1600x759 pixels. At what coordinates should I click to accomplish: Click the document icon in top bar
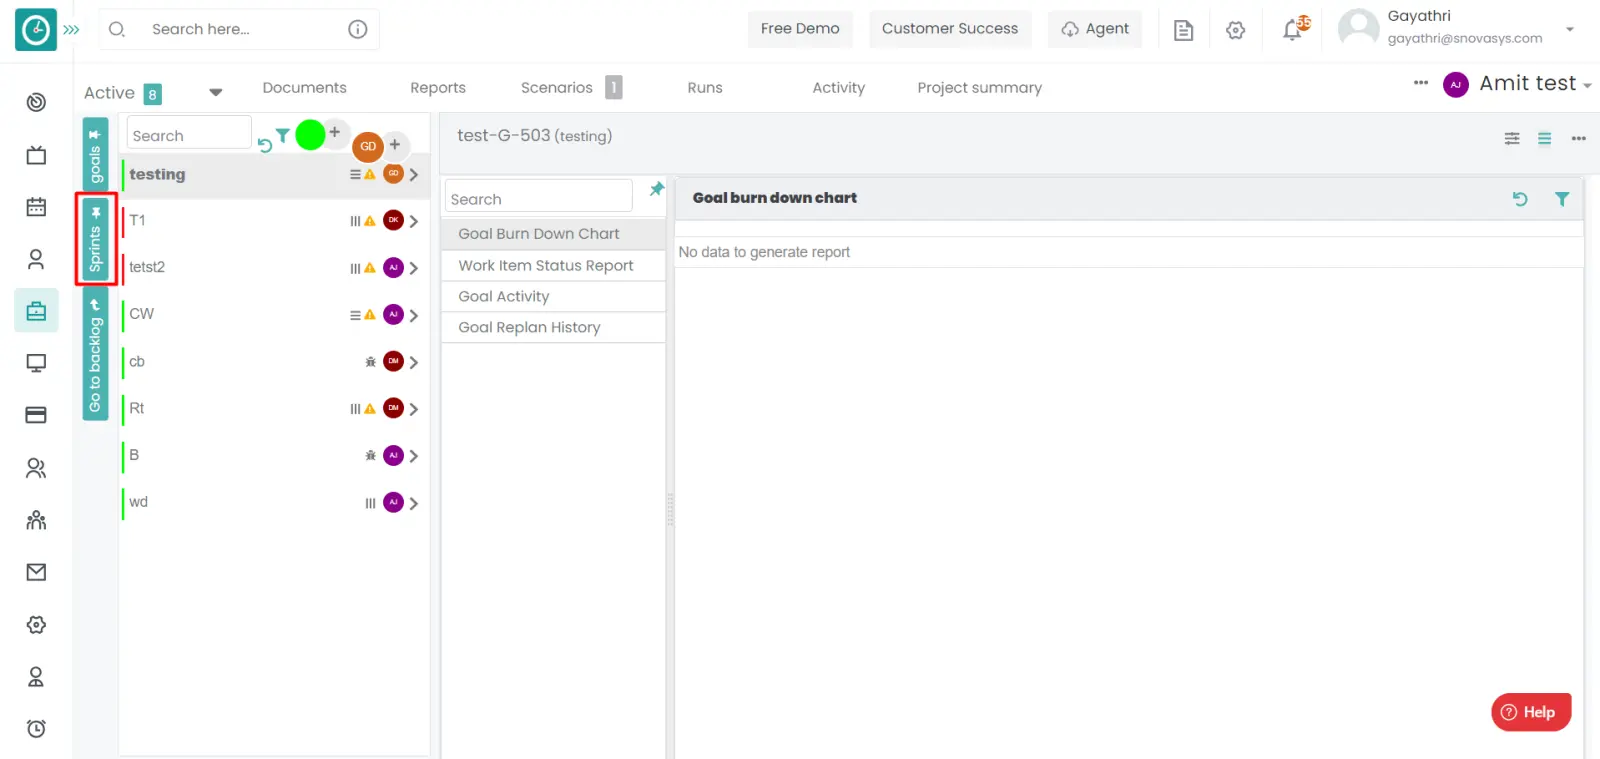(x=1183, y=30)
